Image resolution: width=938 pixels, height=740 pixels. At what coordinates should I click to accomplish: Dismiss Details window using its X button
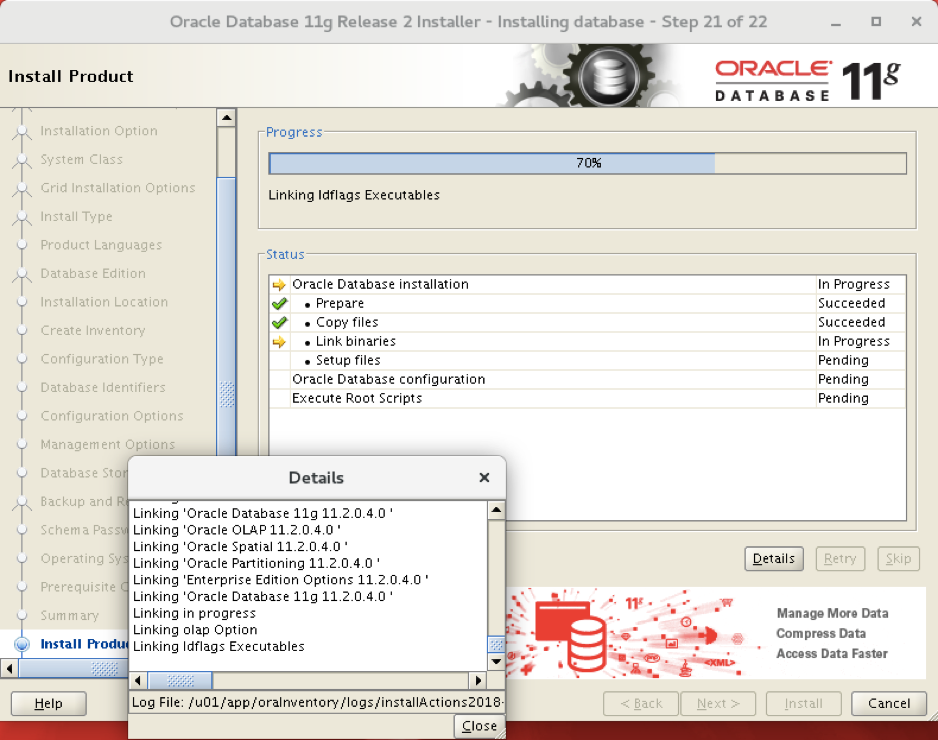(x=484, y=478)
